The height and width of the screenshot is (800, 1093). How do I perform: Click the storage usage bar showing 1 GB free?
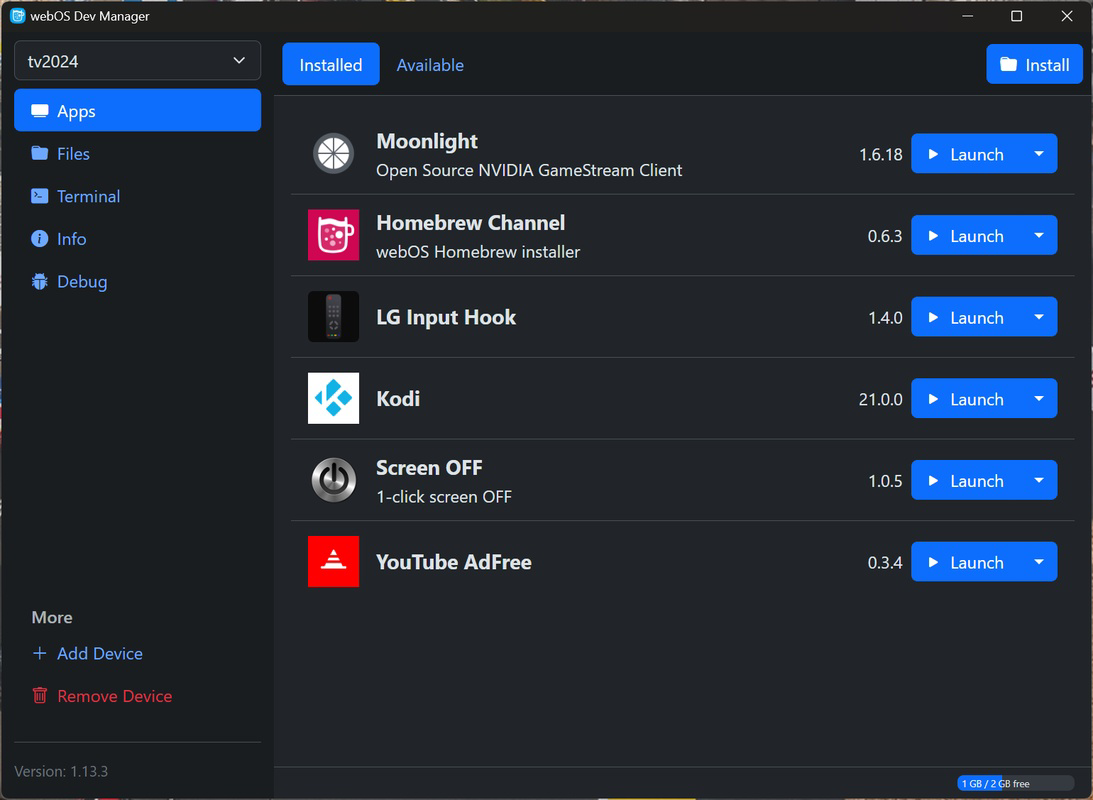[x=1017, y=783]
